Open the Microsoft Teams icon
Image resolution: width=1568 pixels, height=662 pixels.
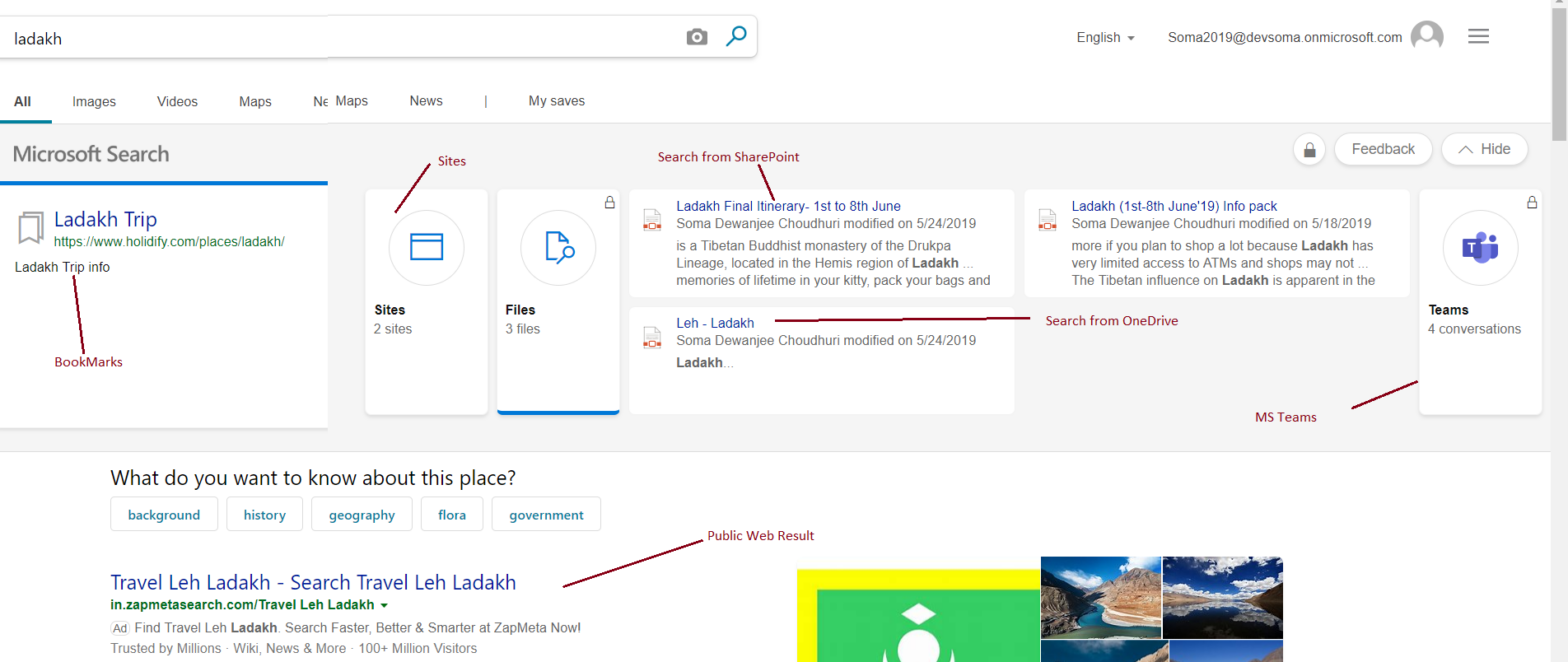1480,247
